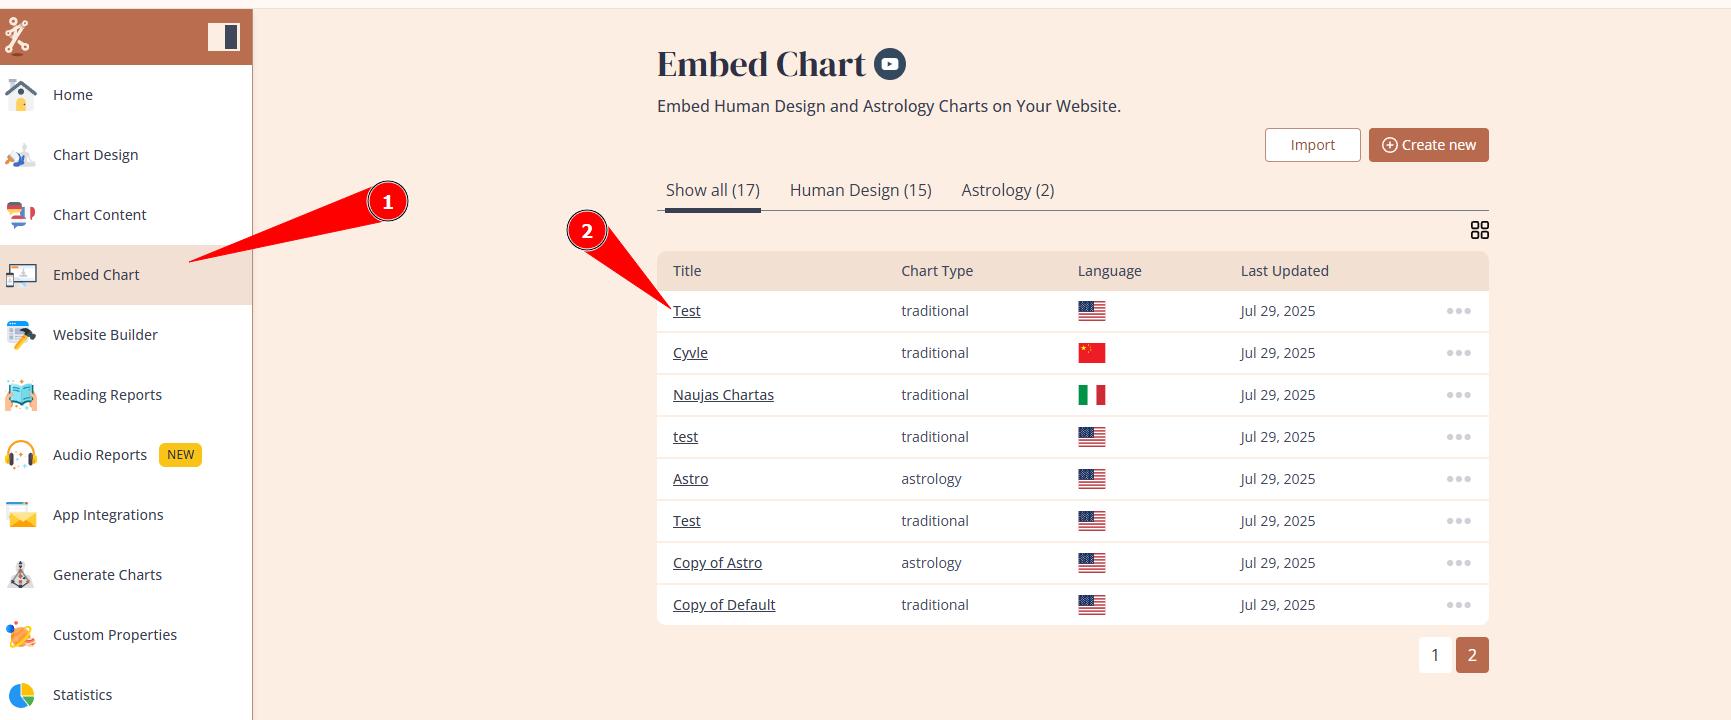Switch to Astrology (2) tab
This screenshot has height=720, width=1731.
1007,190
